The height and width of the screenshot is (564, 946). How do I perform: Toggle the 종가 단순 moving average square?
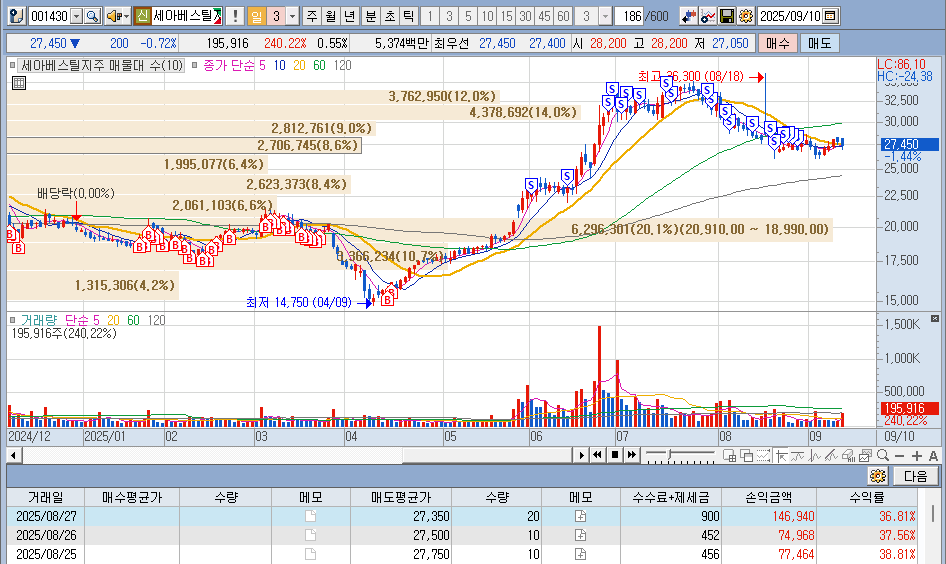(x=194, y=65)
